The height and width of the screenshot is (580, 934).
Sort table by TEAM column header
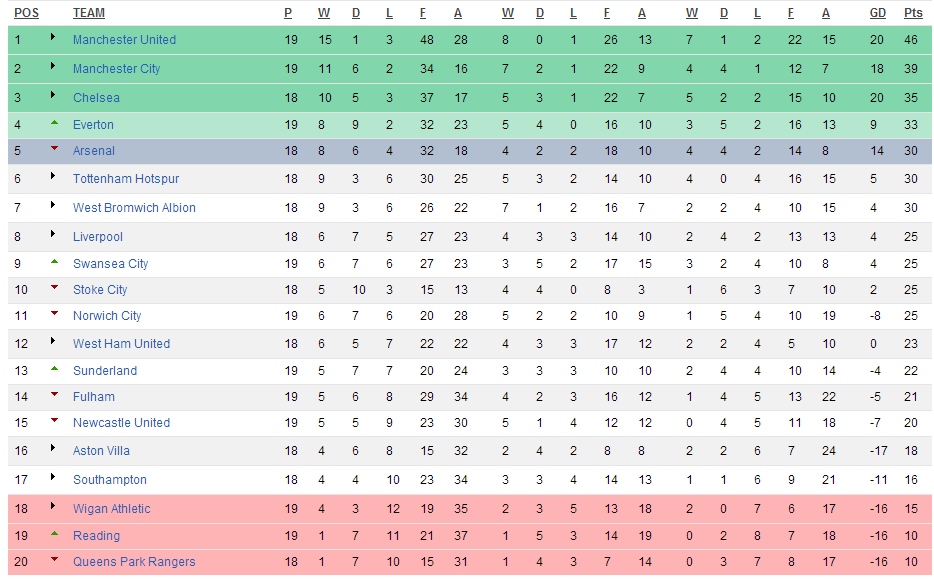pyautogui.click(x=89, y=13)
